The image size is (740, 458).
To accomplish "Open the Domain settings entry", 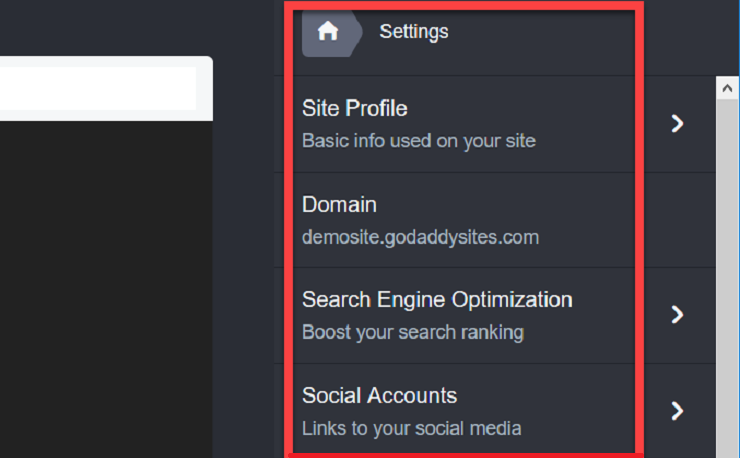I will [x=495, y=220].
